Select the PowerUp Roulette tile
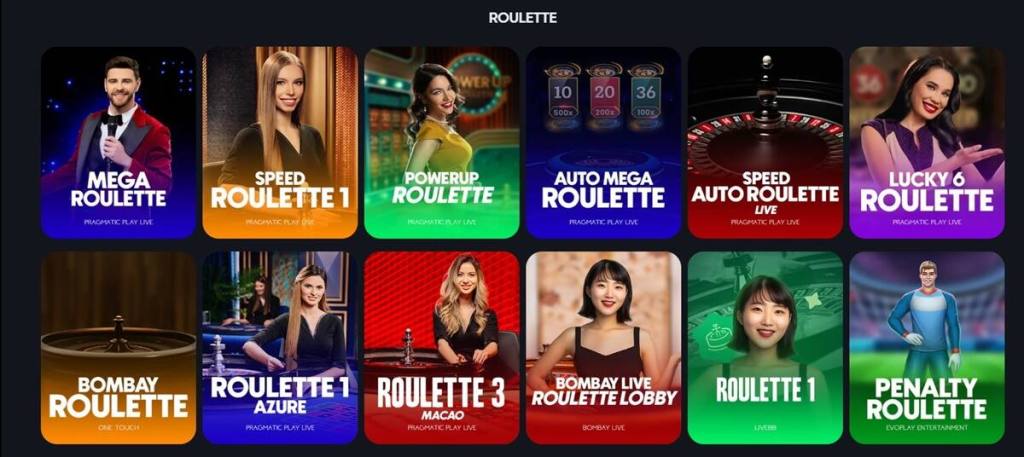Screen dimensions: 1024x457 click(441, 142)
